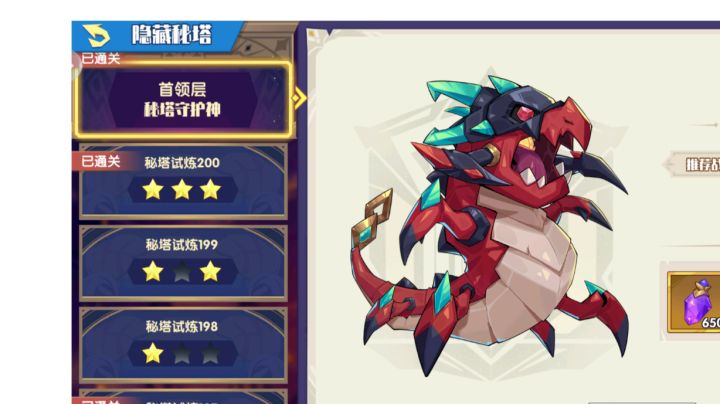This screenshot has width=720, height=404.
Task: Click the purple potion reward icon
Action: coord(697,302)
